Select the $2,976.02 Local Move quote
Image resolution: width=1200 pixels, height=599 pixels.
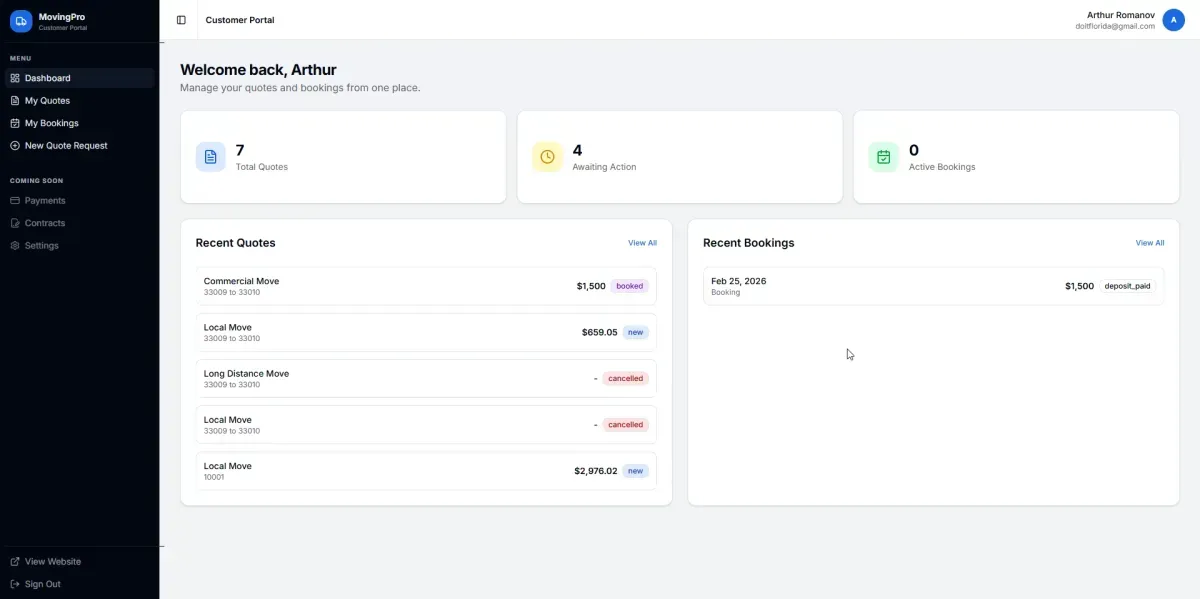point(425,471)
